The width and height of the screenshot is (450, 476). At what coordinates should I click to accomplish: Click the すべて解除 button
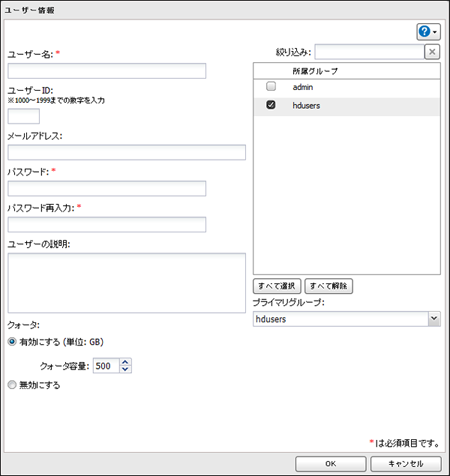pyautogui.click(x=329, y=286)
